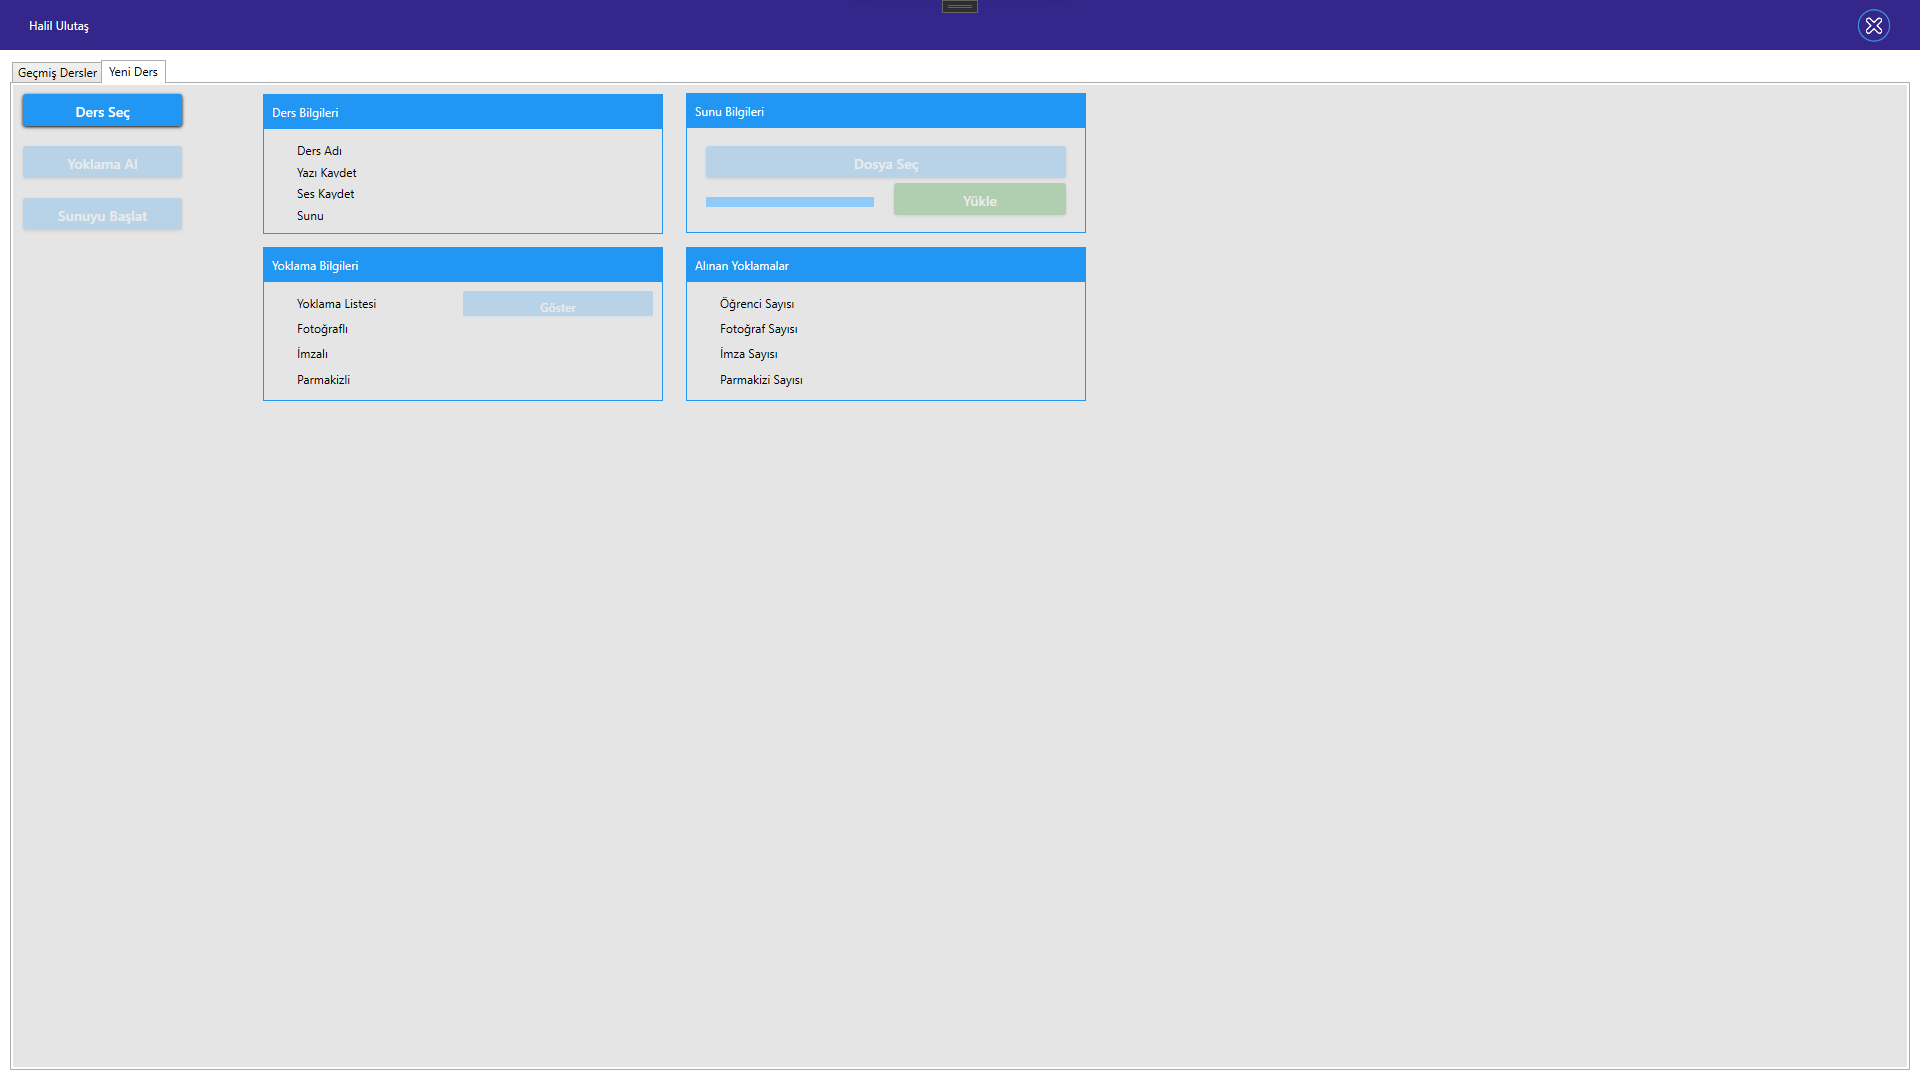Viewport: 1920px width, 1080px height.
Task: Click the Alınan Yoklamalar panel header
Action: coord(885,266)
